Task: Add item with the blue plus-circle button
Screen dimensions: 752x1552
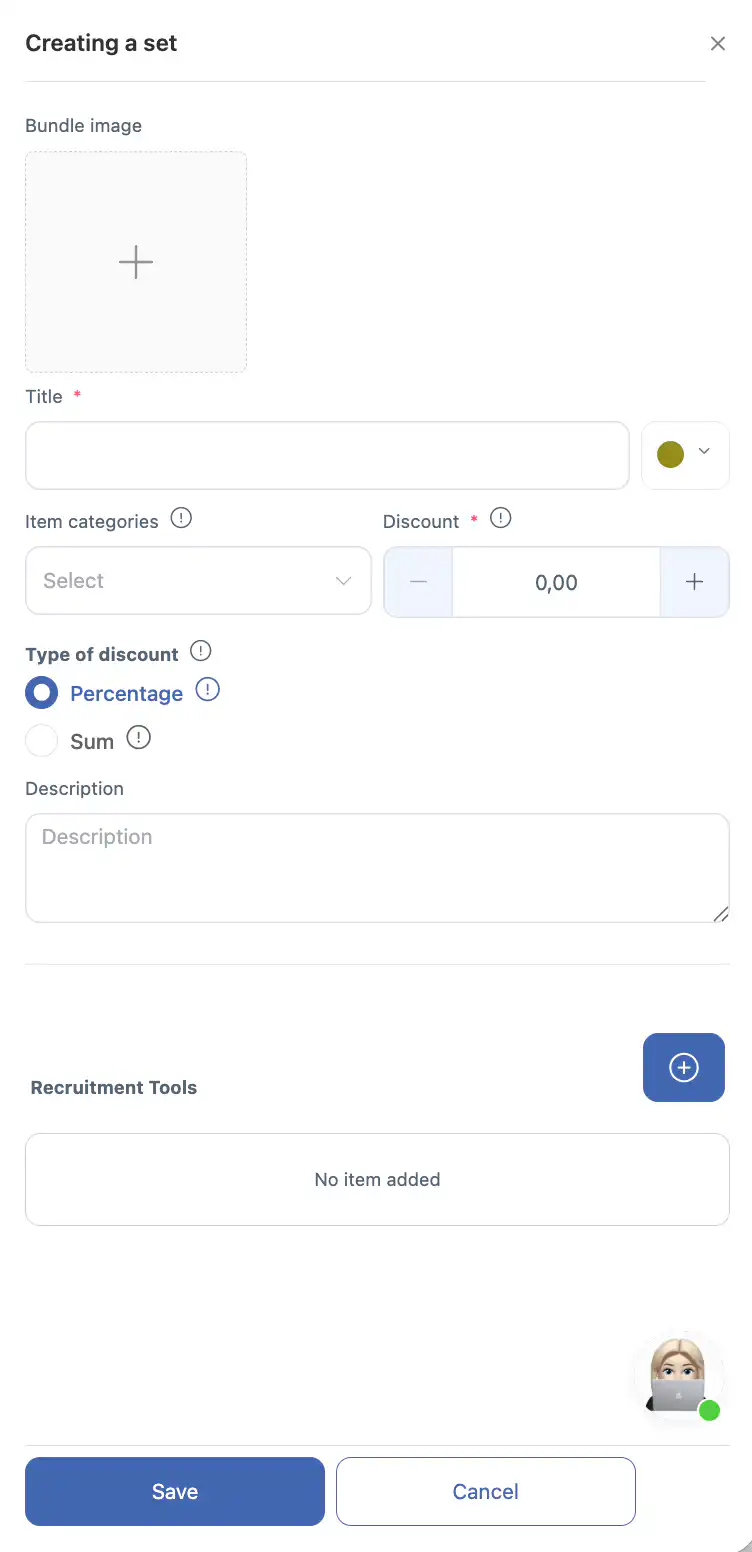Action: coord(683,1067)
